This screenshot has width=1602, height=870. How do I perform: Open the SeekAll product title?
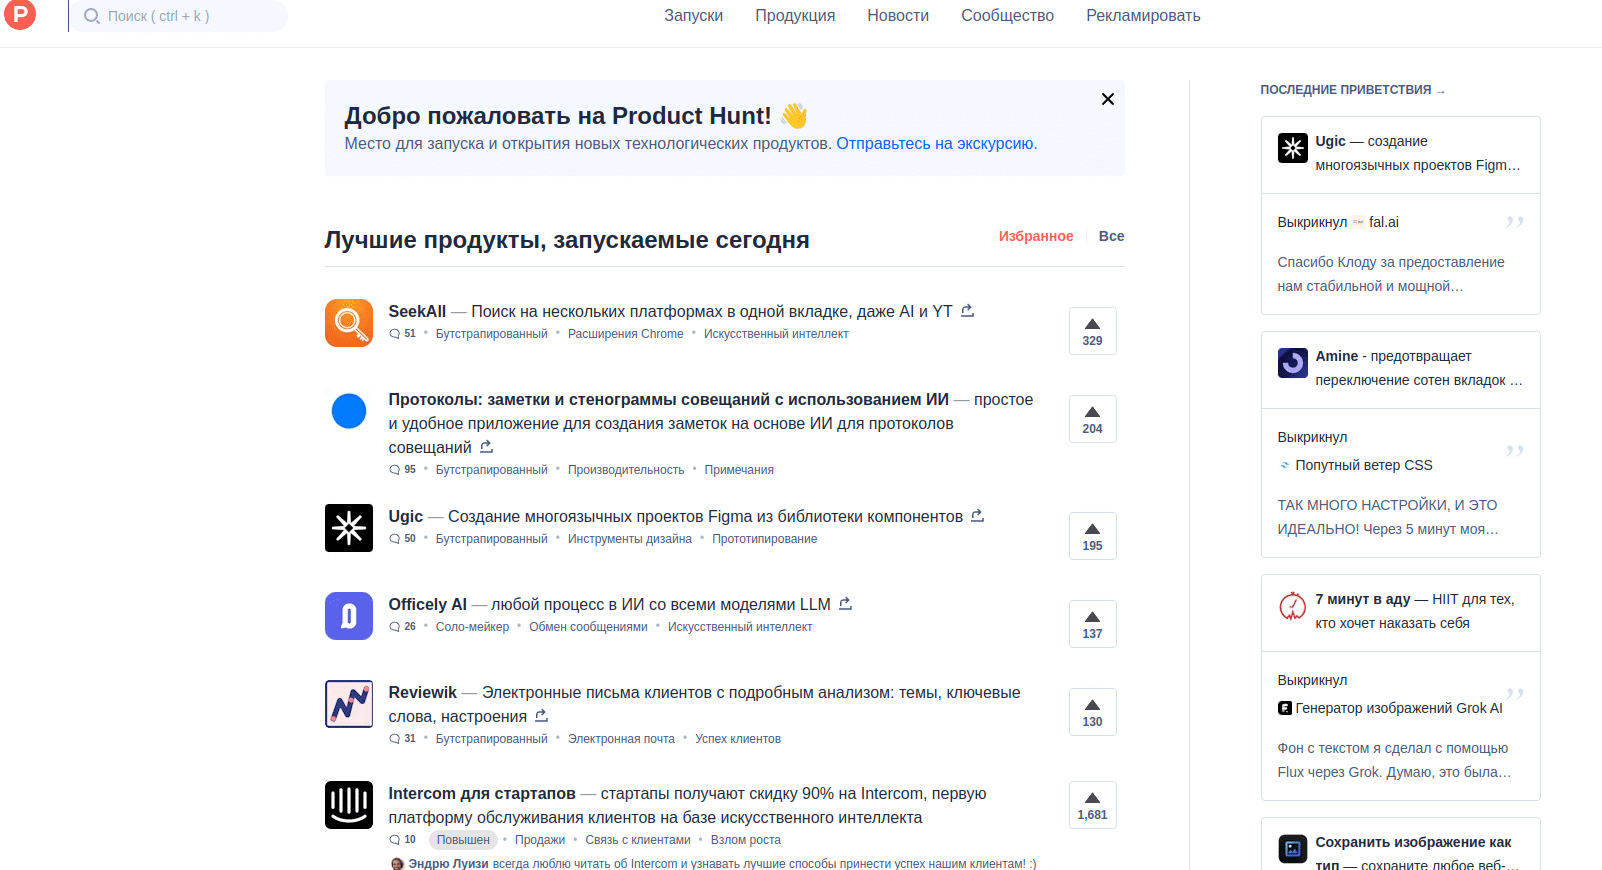[417, 311]
